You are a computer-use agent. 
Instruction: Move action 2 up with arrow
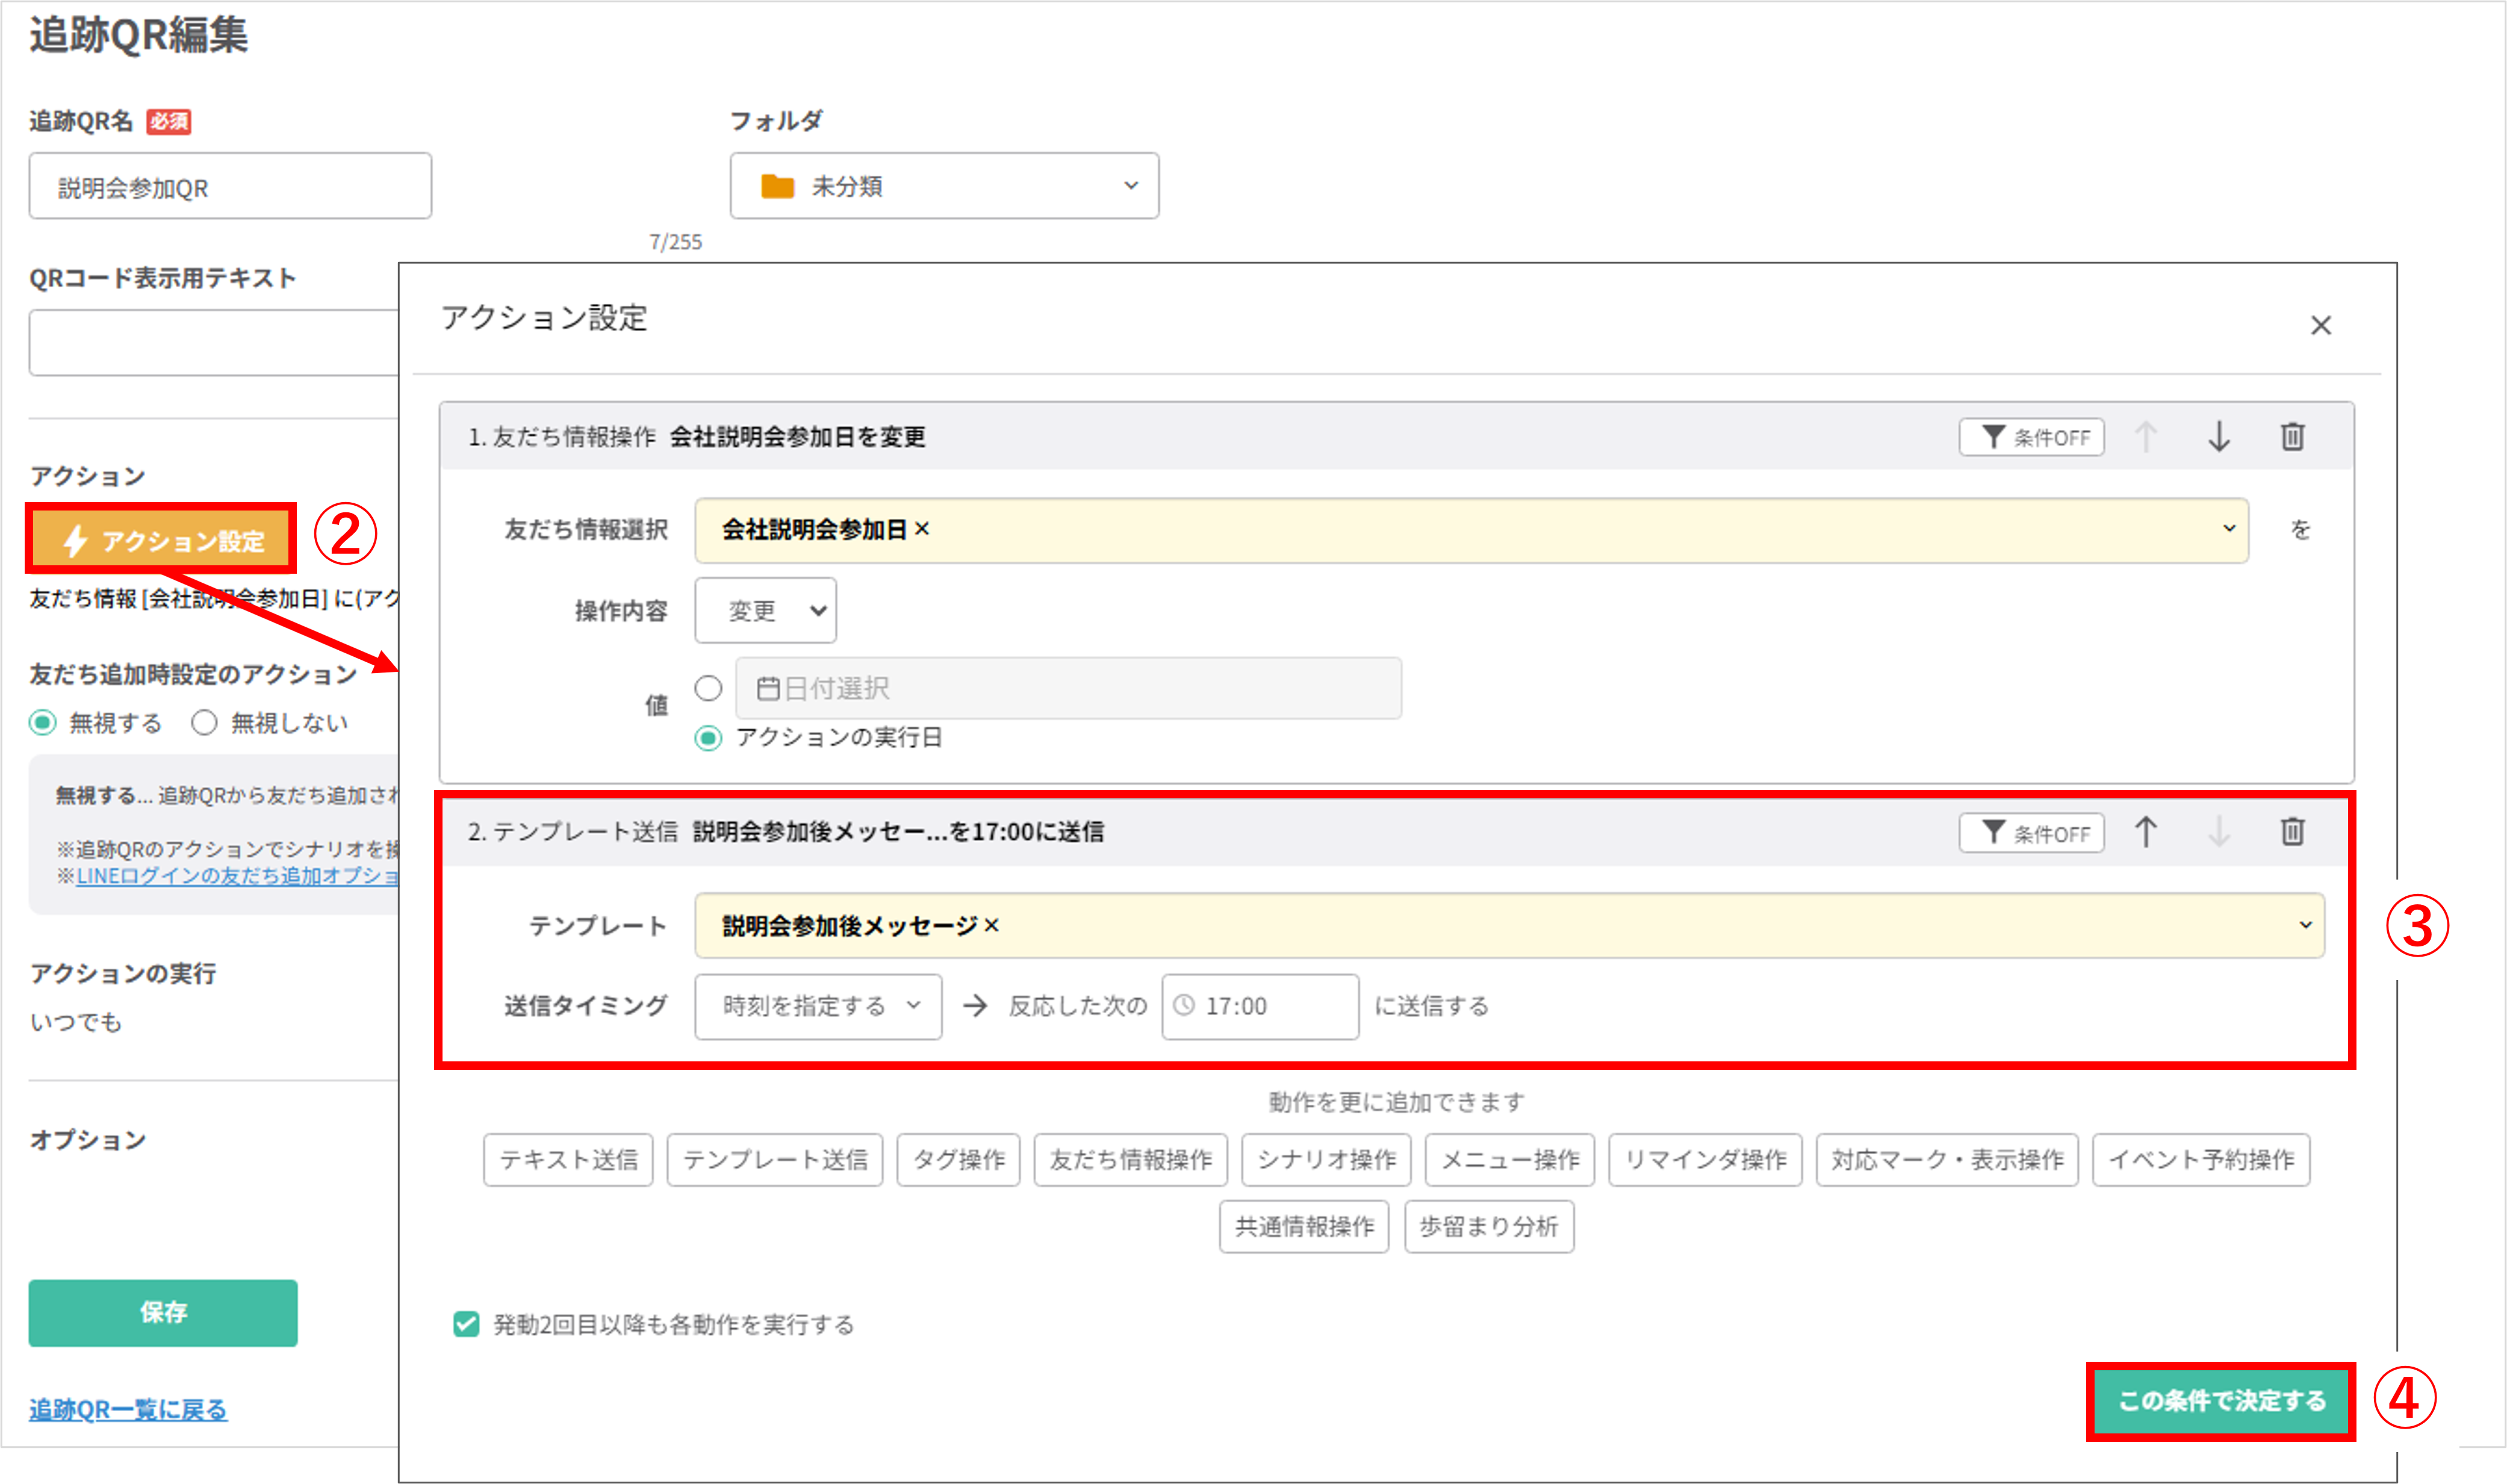point(2145,832)
